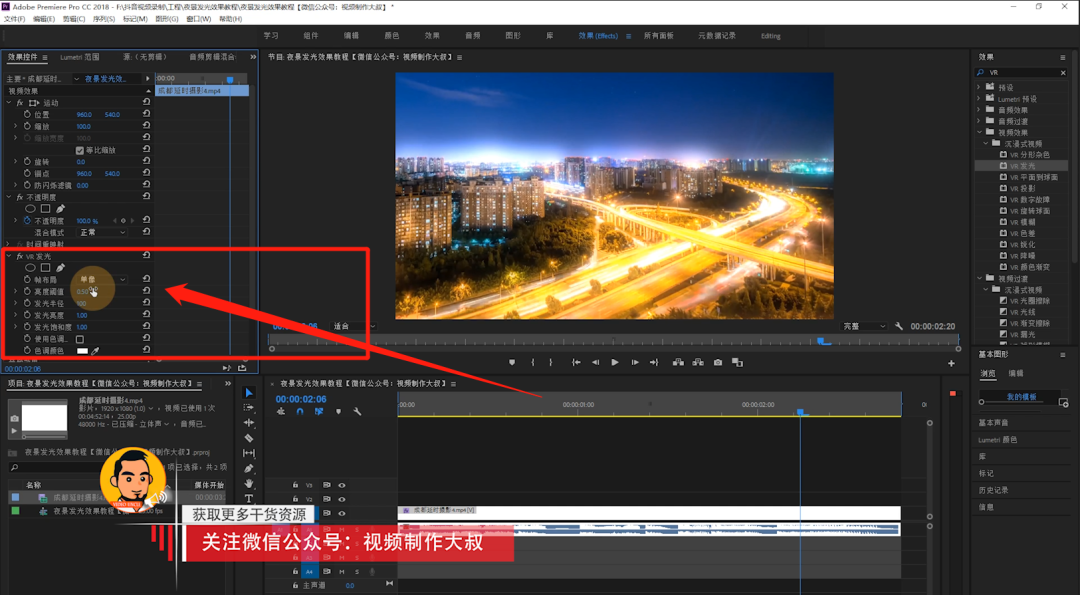Viewport: 1080px width, 595px height.
Task: Select the VR 模糊 effect
Action: (1022, 222)
